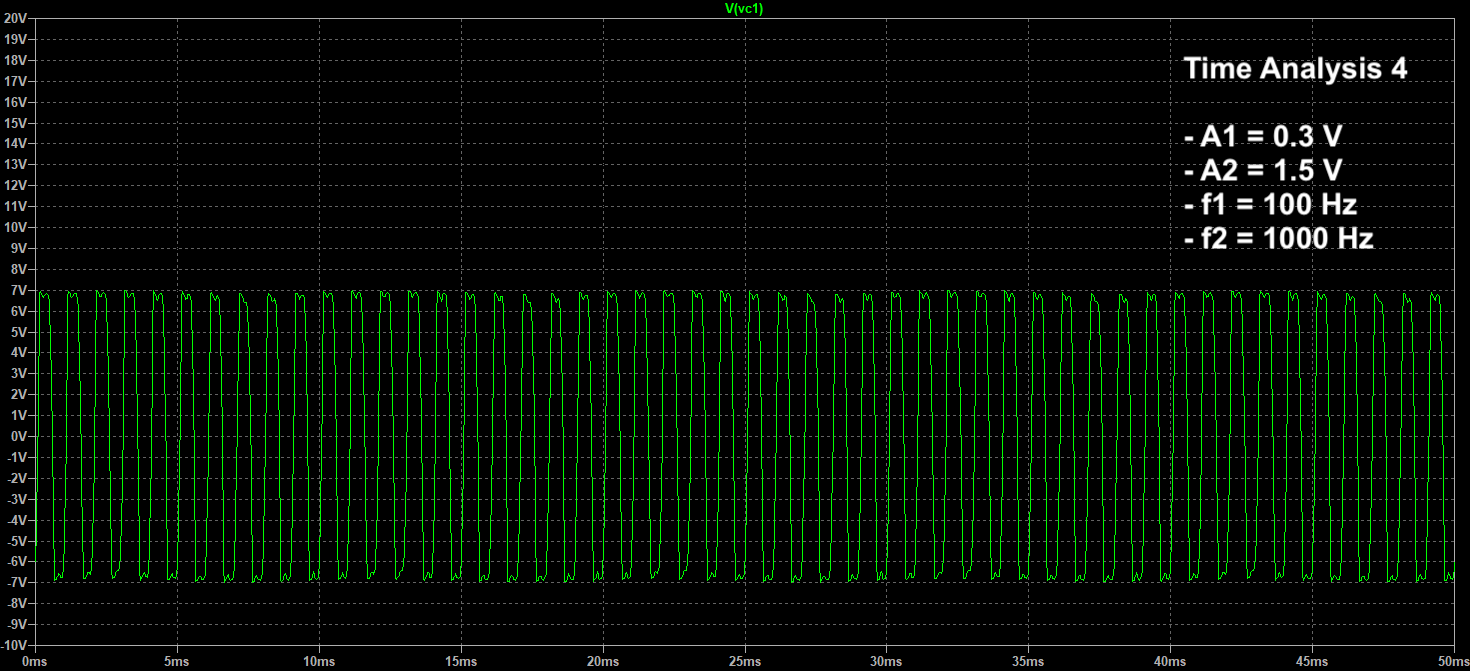The width and height of the screenshot is (1470, 671).
Task: Select the A2 = 1.5 V annotation line
Action: point(1264,170)
